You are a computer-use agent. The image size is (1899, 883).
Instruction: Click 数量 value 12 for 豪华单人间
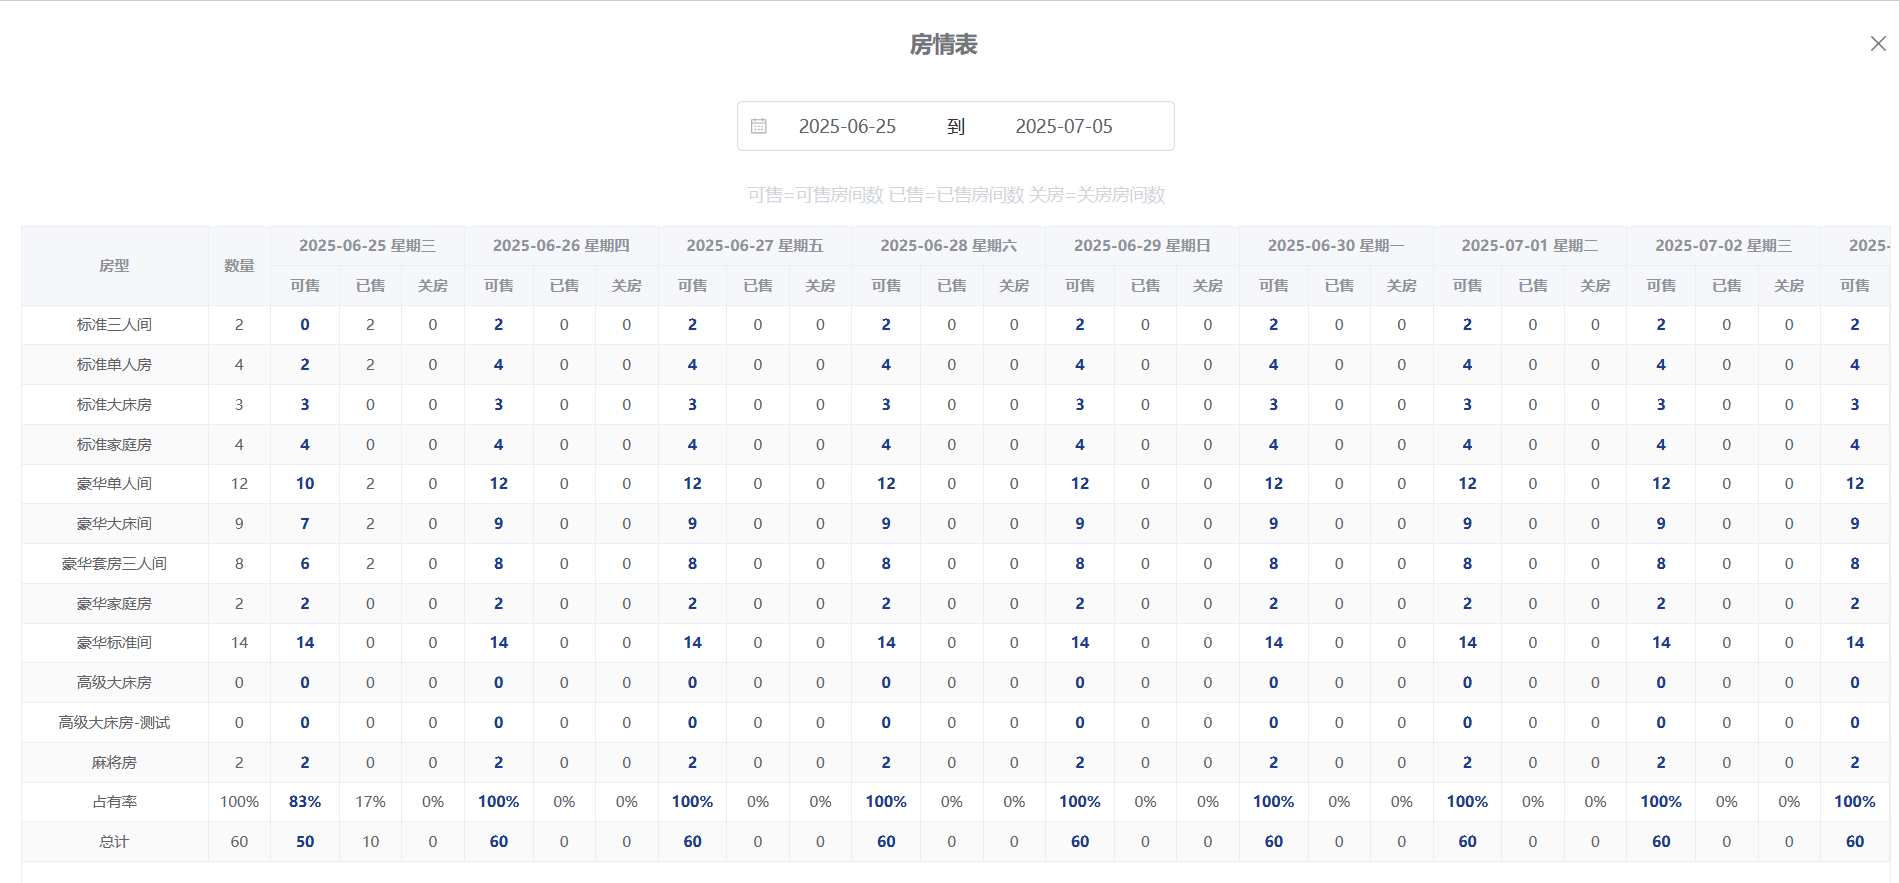click(x=239, y=484)
